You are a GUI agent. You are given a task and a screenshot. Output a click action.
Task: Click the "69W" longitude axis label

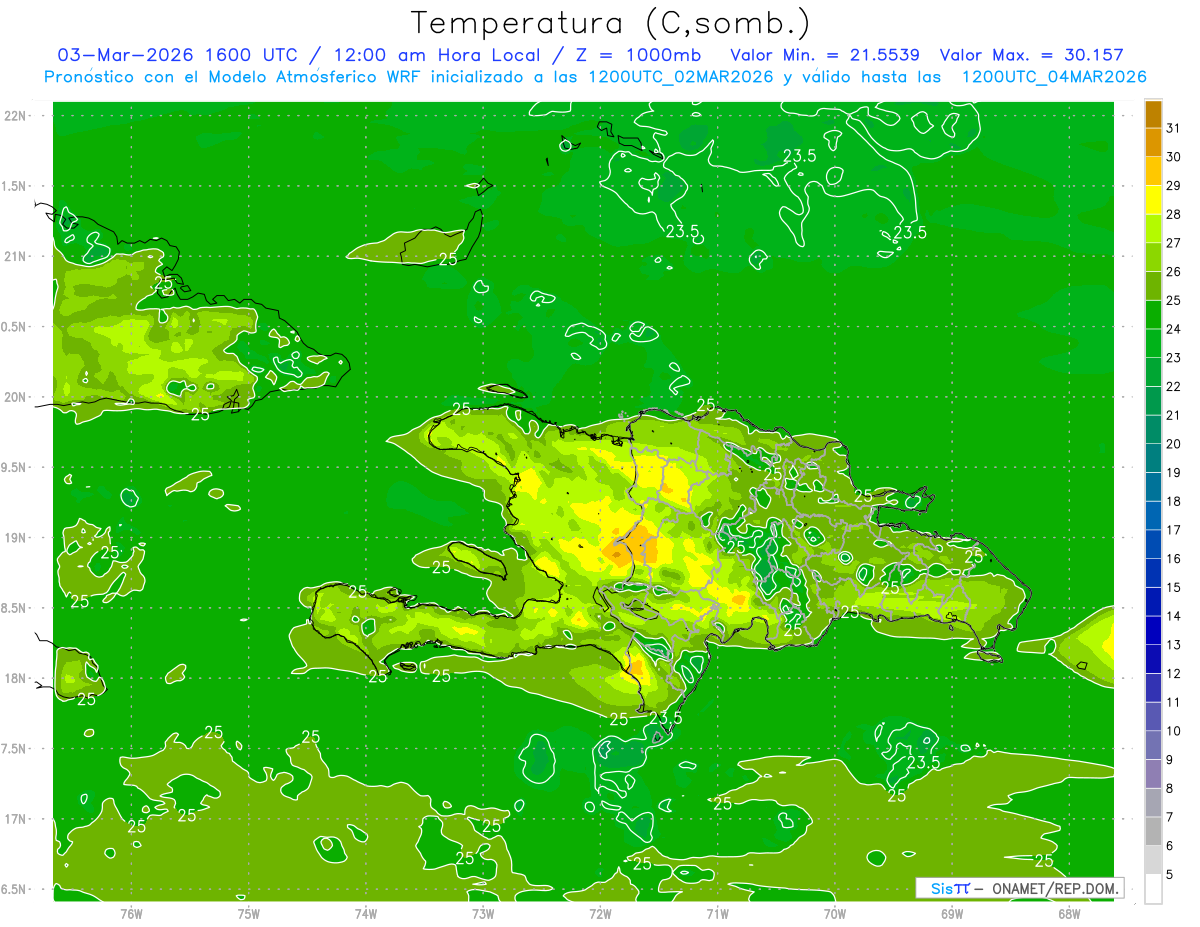(x=952, y=913)
